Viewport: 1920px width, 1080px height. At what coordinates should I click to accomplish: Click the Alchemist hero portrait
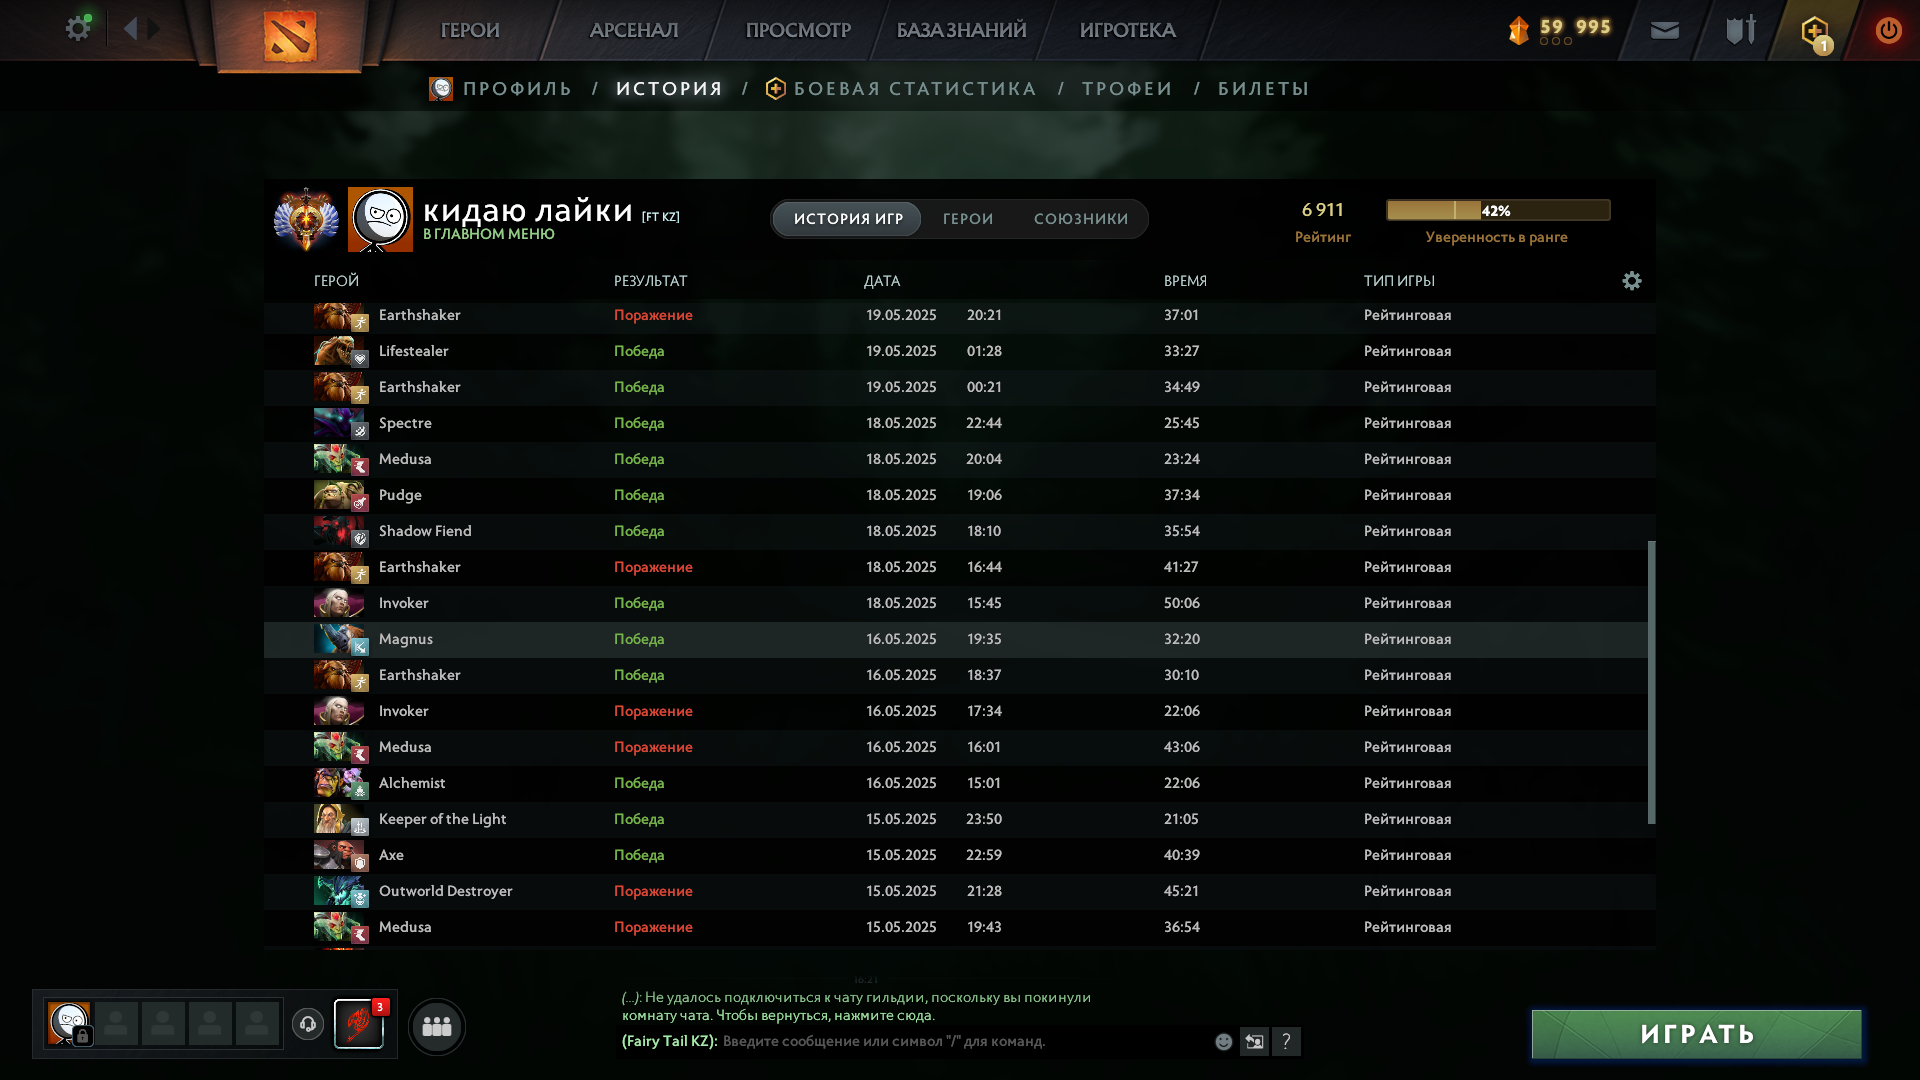339,783
